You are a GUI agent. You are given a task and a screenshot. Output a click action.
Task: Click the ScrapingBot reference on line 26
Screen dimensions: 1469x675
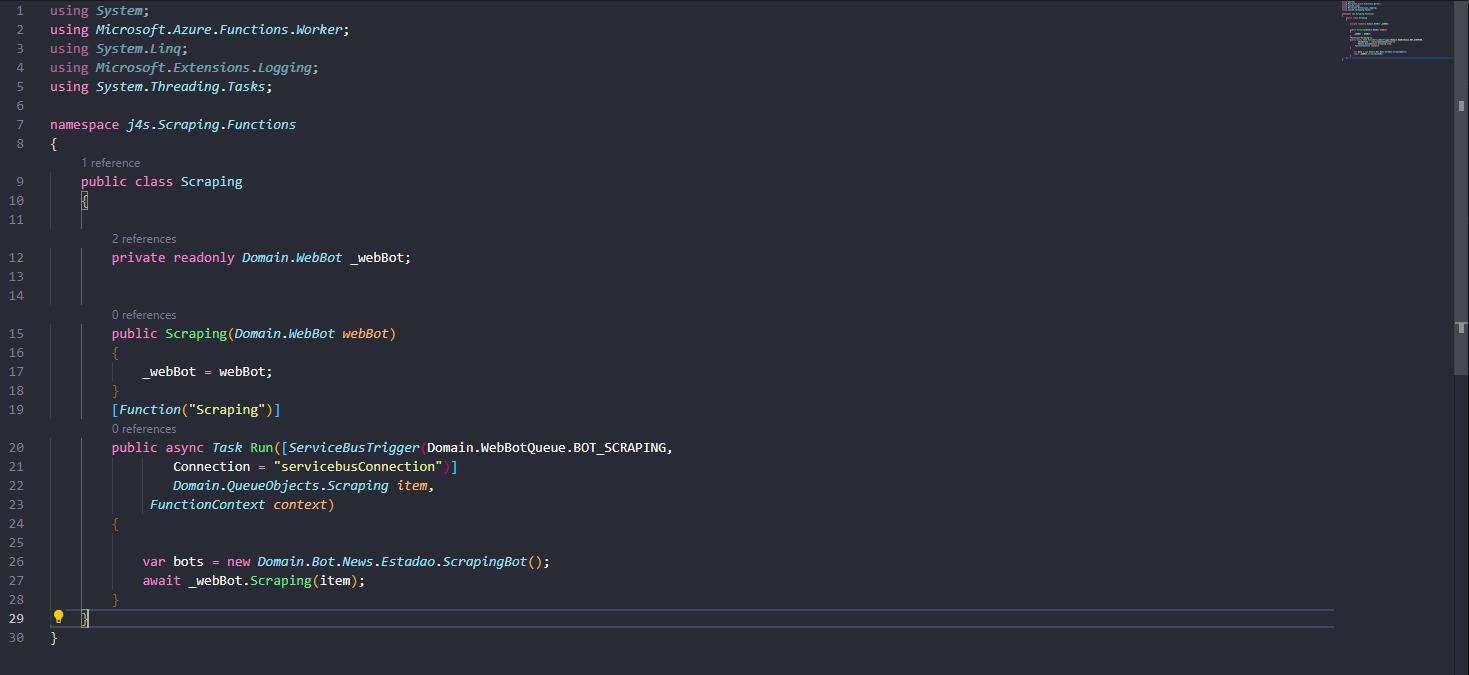pos(484,561)
